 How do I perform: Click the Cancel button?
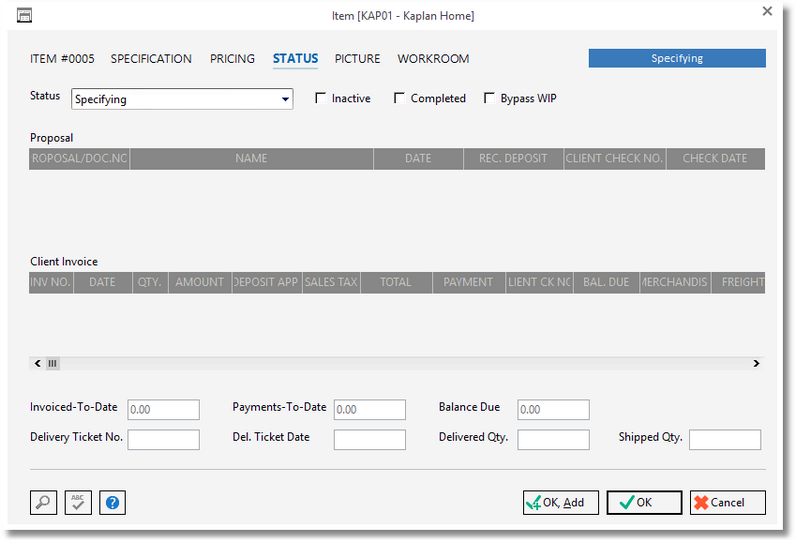click(x=727, y=502)
